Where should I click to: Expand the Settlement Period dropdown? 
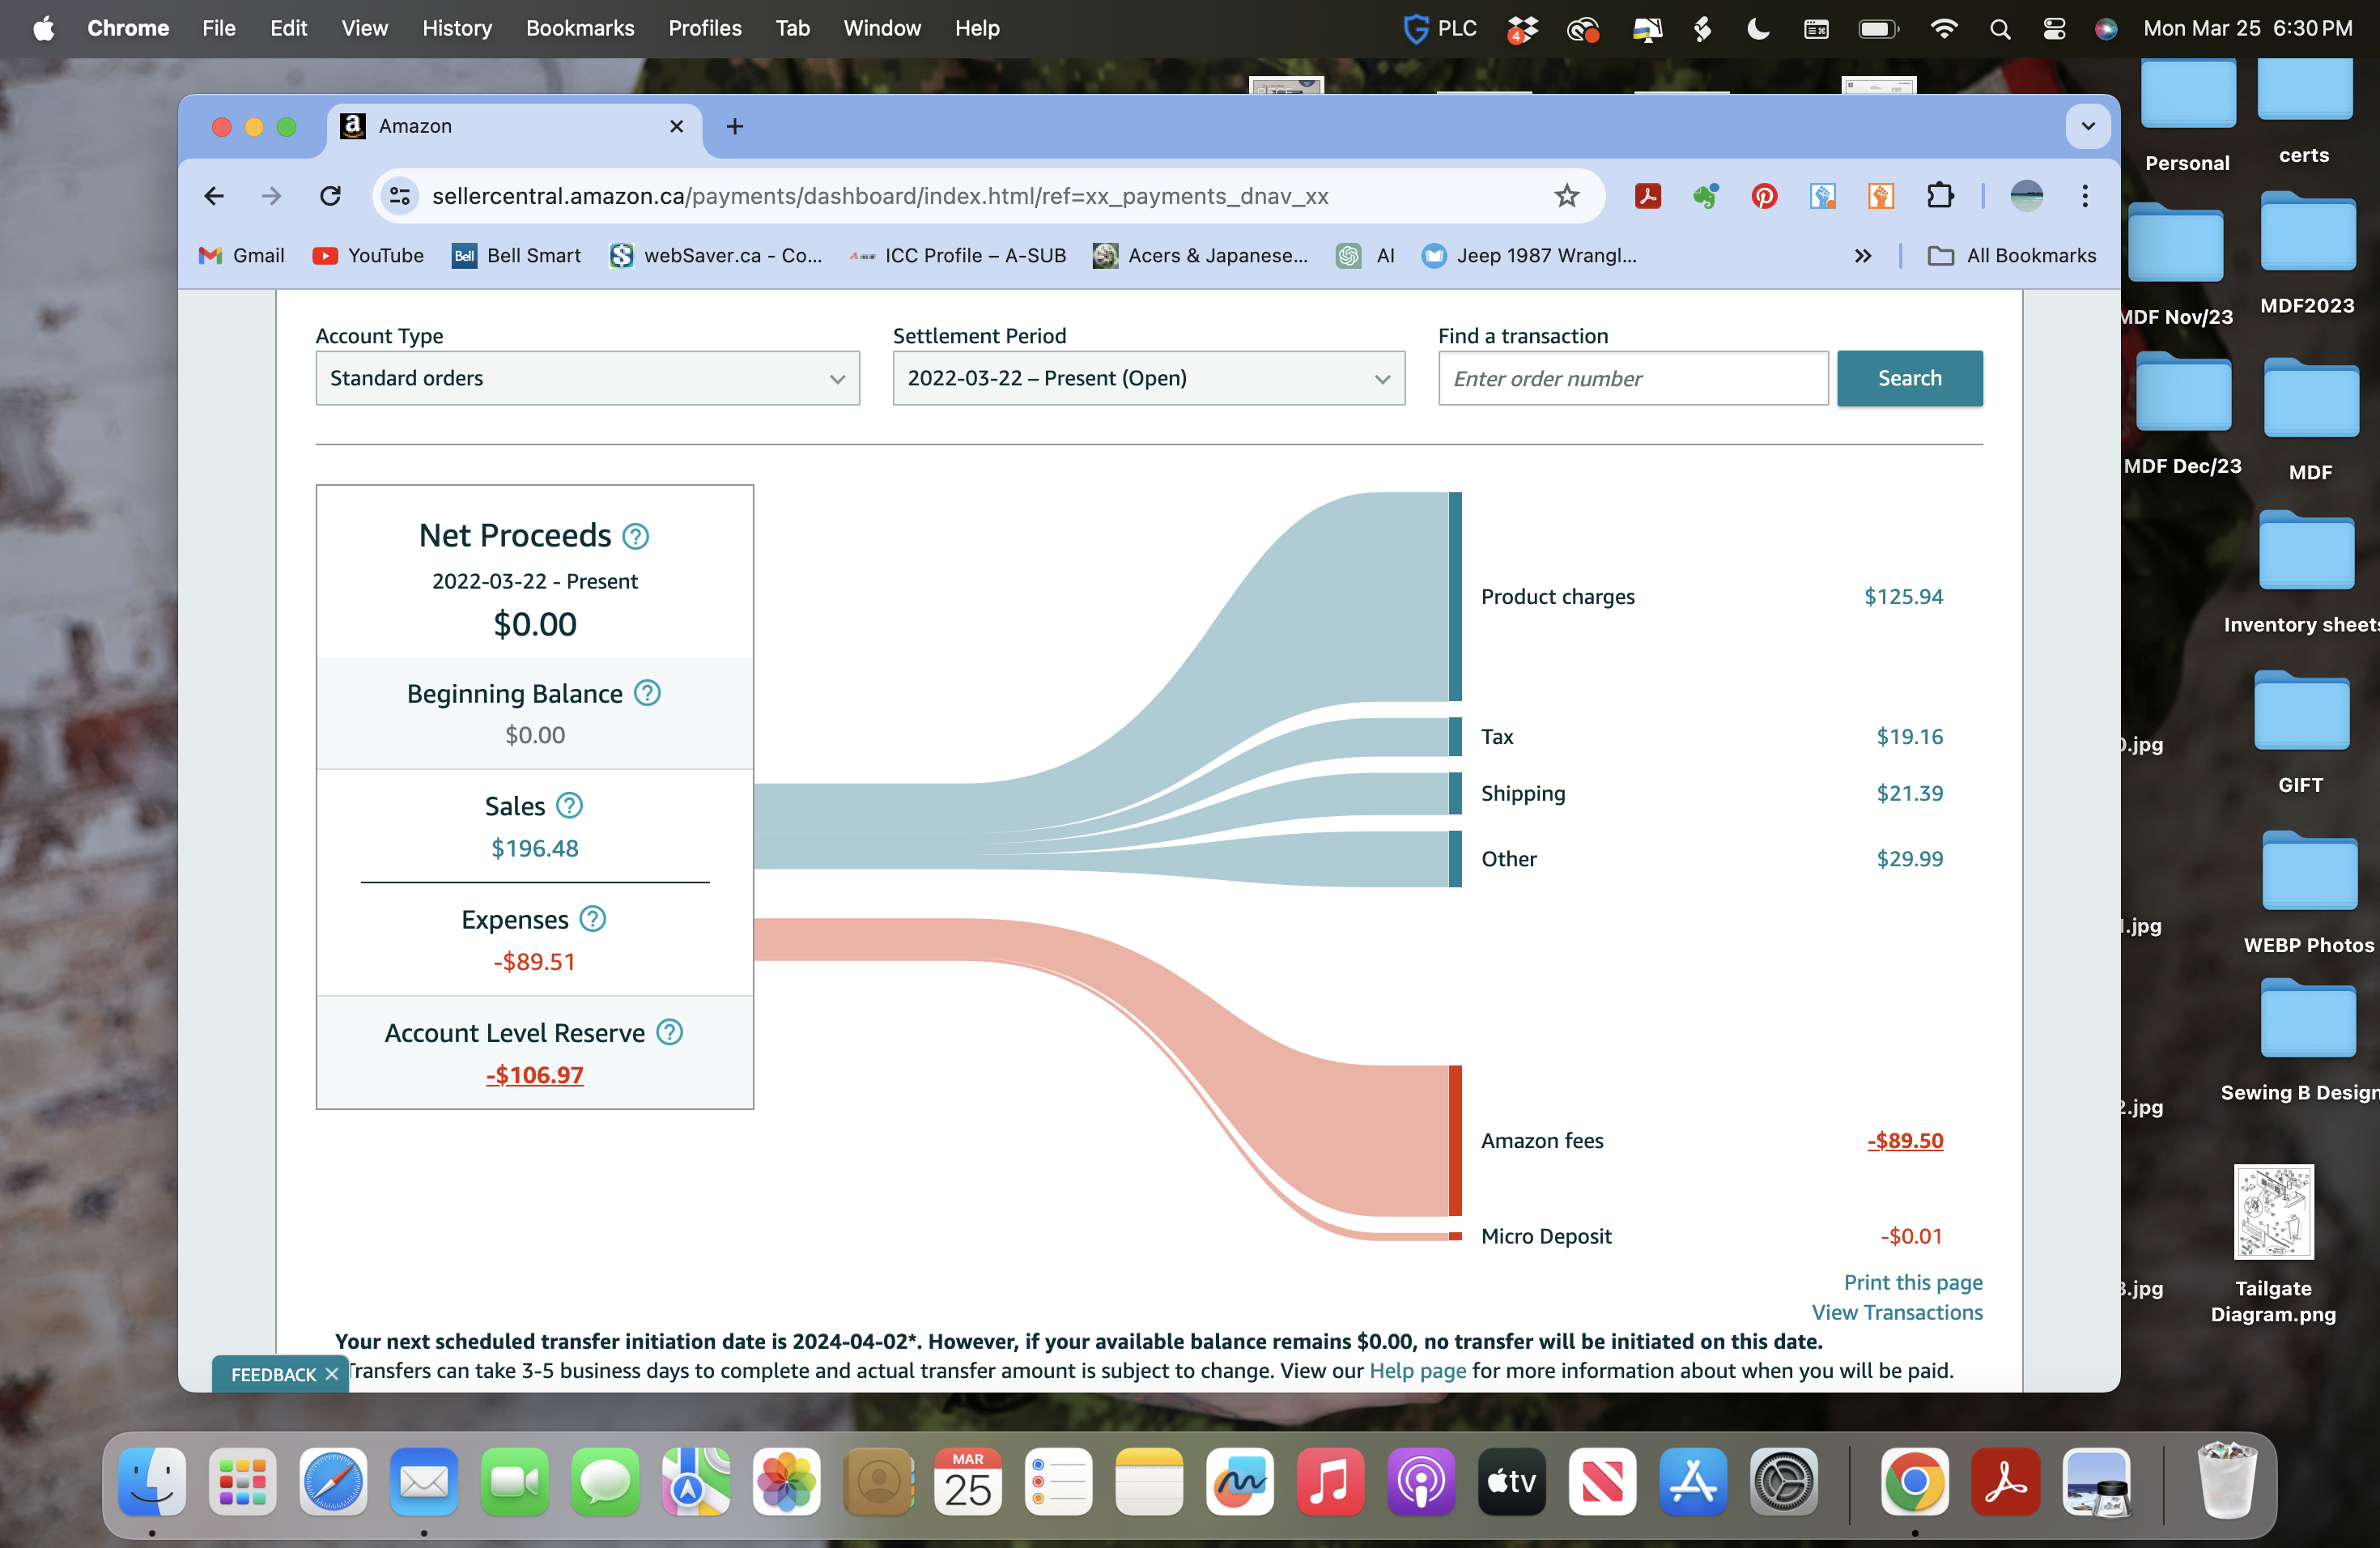pos(1148,378)
